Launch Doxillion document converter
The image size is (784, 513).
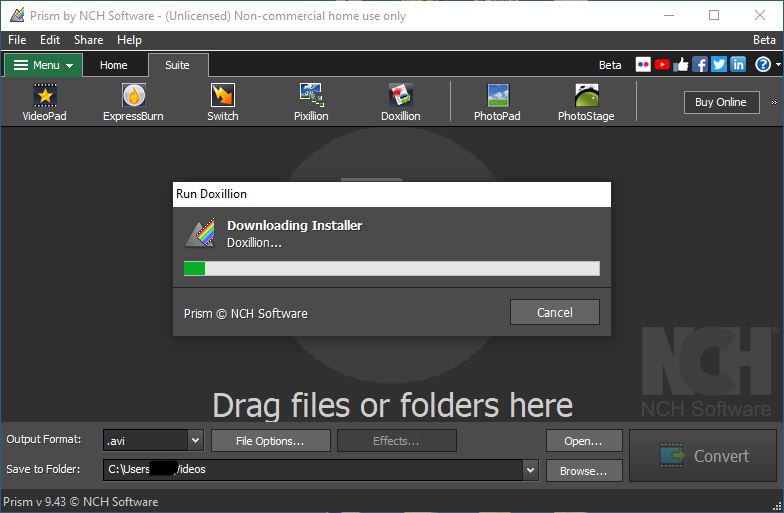(x=400, y=102)
